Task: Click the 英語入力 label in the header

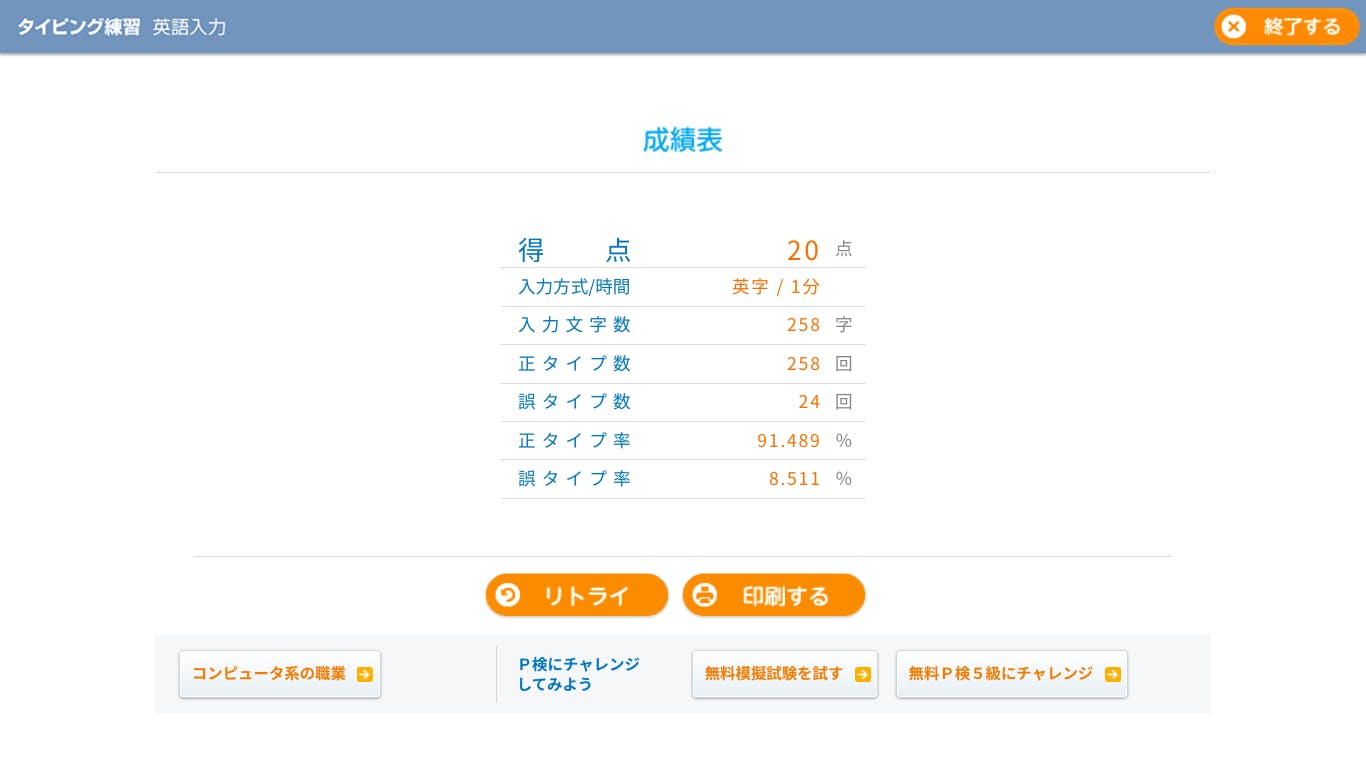Action: coord(189,27)
